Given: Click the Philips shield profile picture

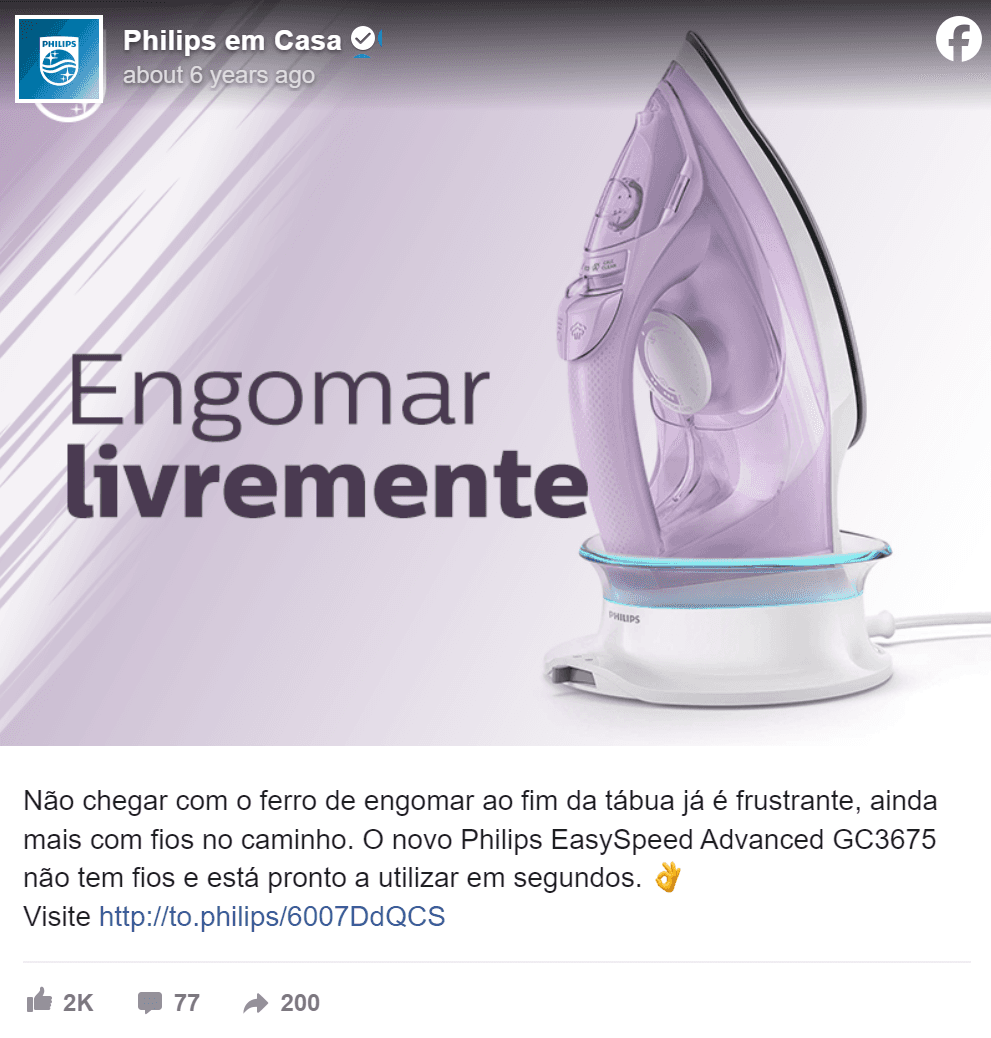Looking at the screenshot, I should (59, 59).
